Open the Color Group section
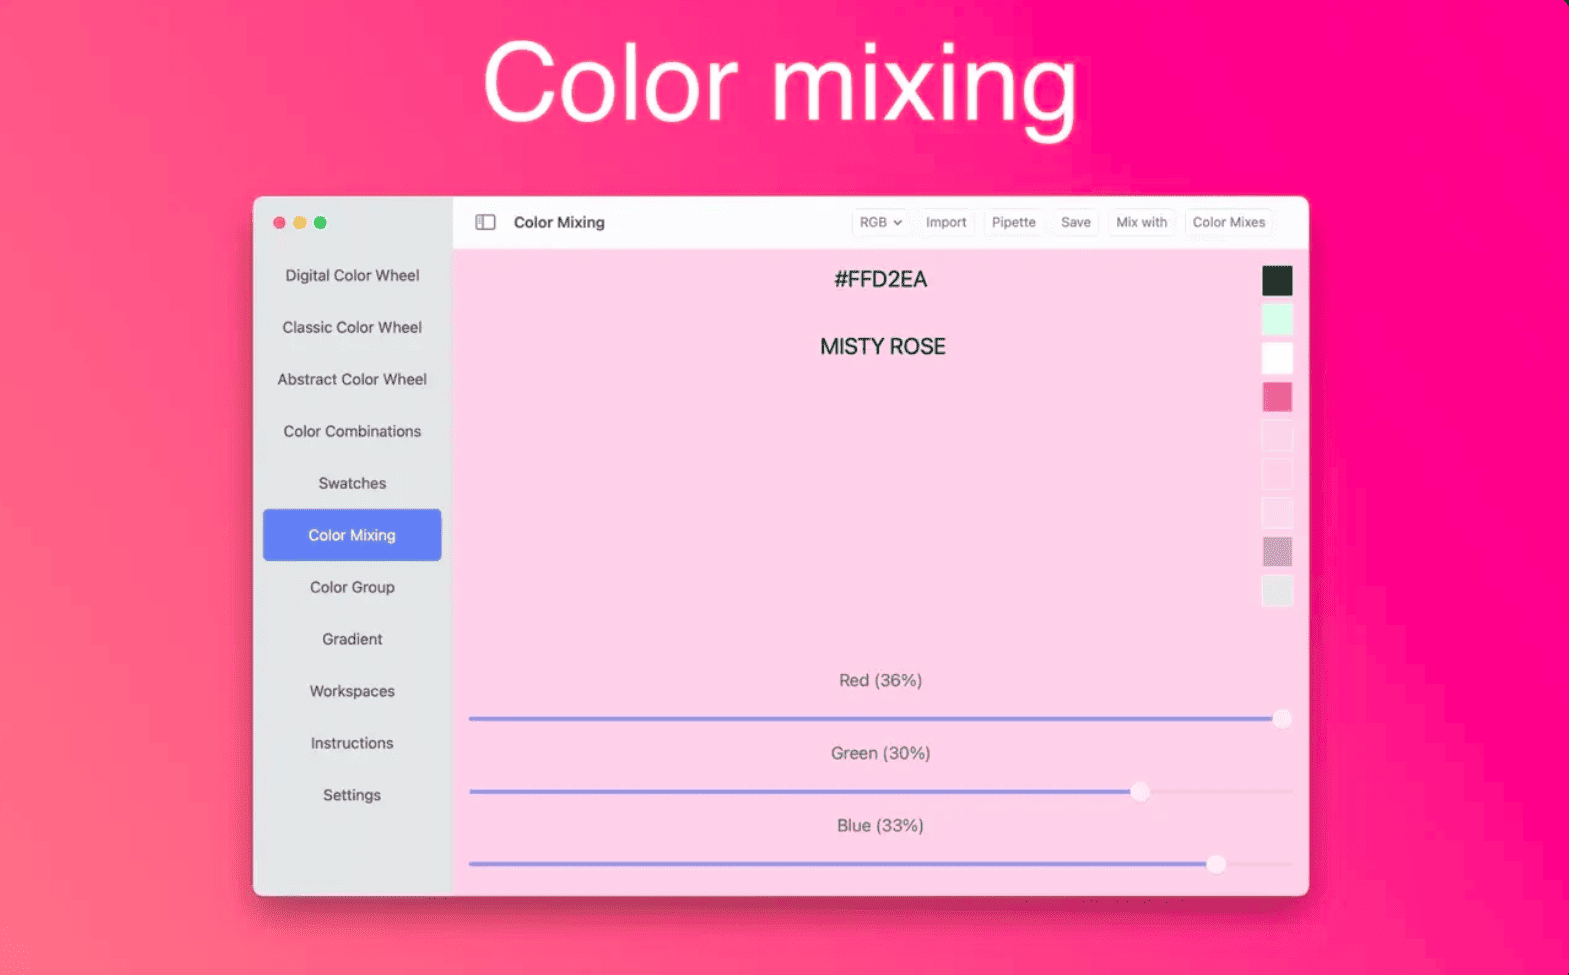The width and height of the screenshot is (1569, 975). click(352, 587)
